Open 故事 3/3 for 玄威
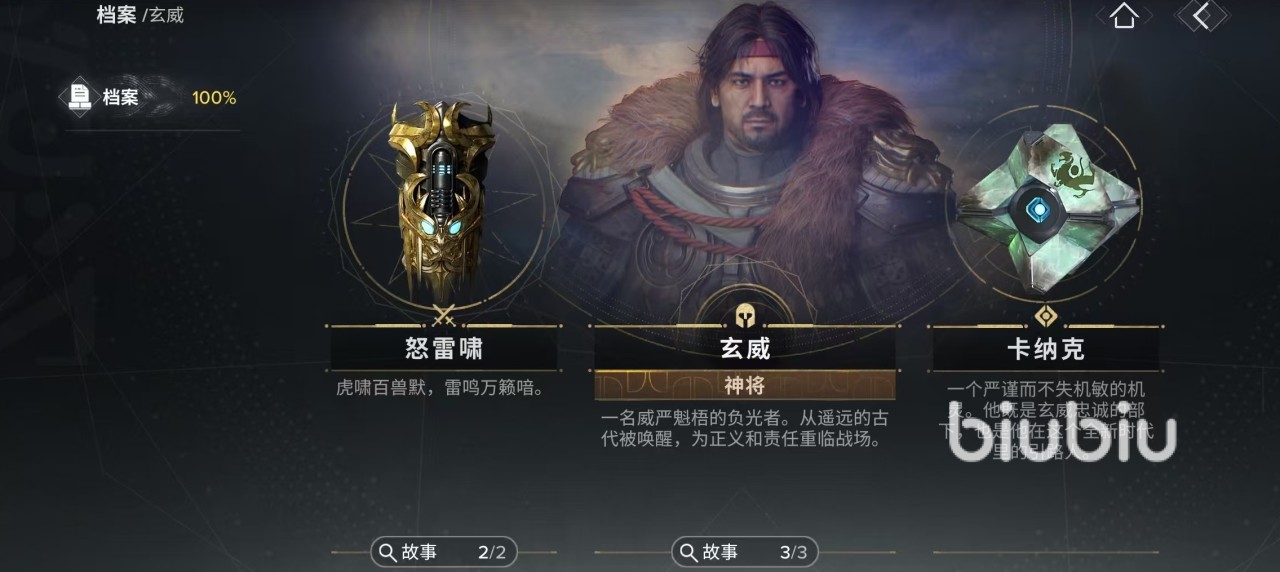The width and height of the screenshot is (1280, 572). pyautogui.click(x=745, y=552)
